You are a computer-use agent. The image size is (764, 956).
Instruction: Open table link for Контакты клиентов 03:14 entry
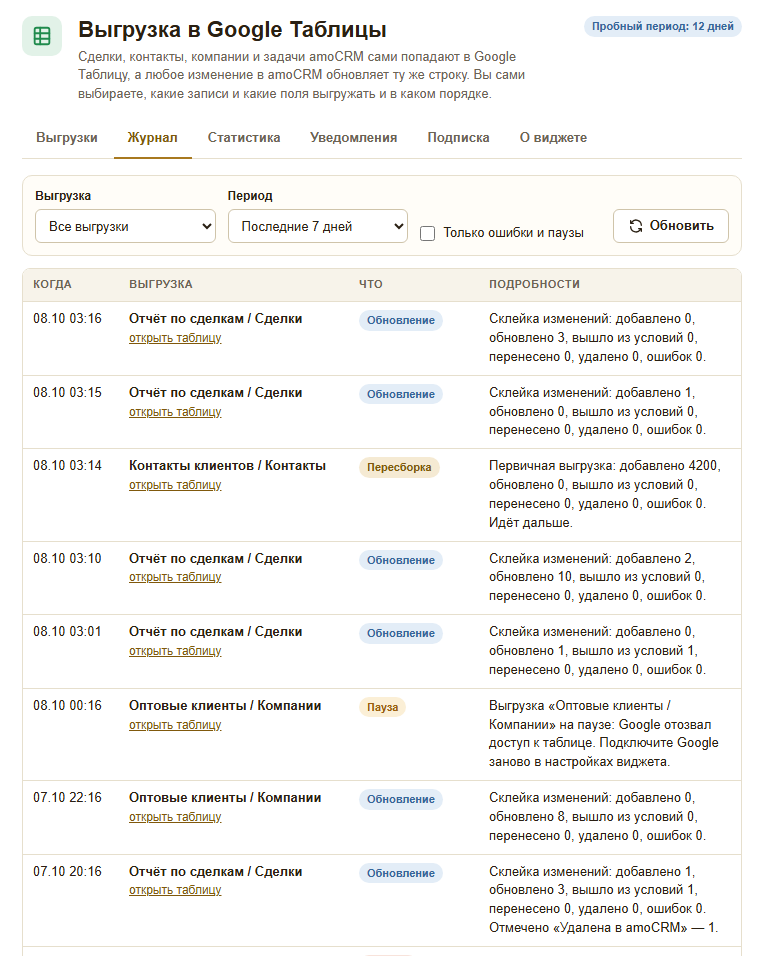[175, 485]
